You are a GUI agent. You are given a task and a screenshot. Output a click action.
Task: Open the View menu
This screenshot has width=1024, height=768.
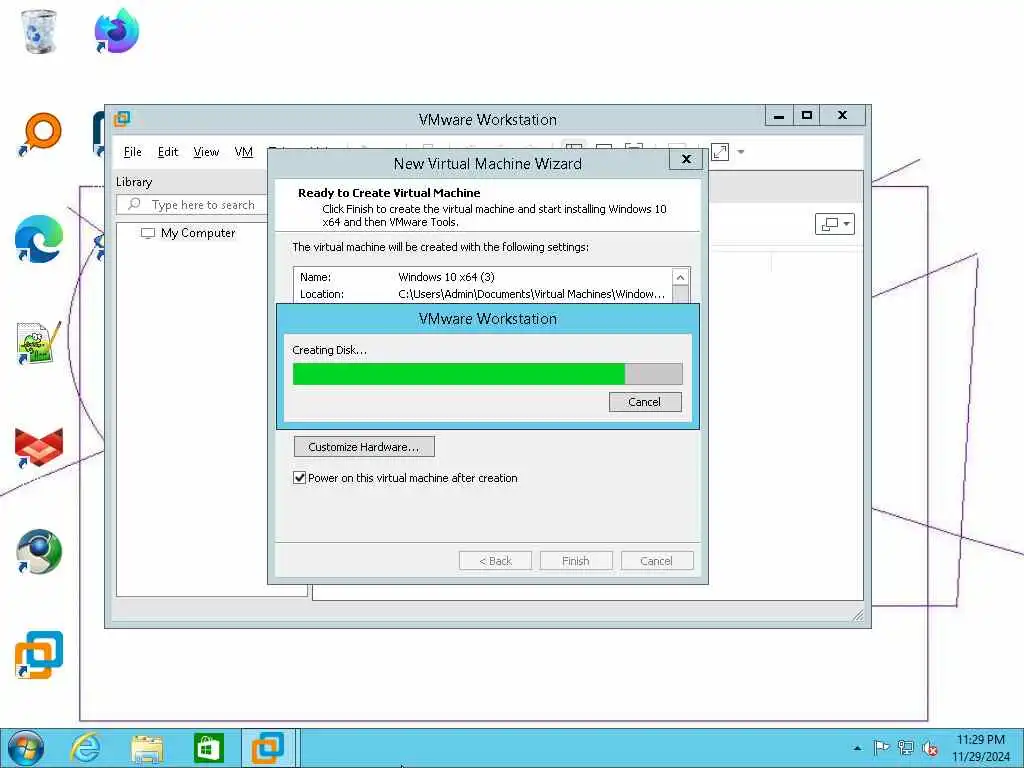tap(206, 152)
